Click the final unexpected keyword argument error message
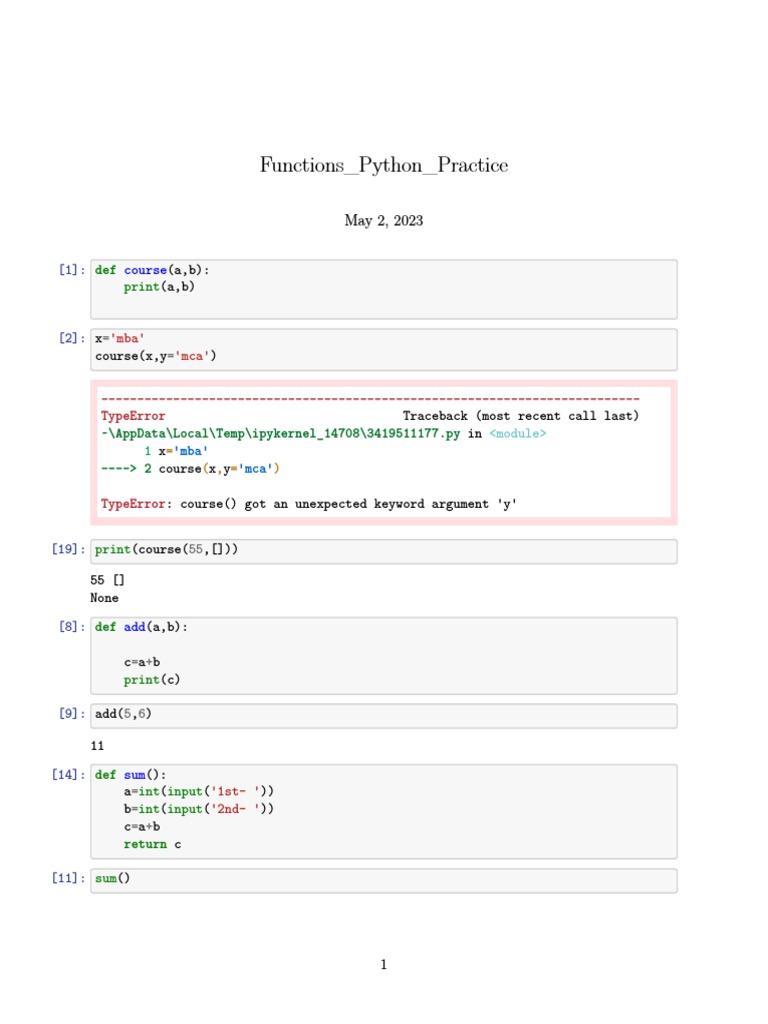Screen dimensions: 768x1024 310,504
